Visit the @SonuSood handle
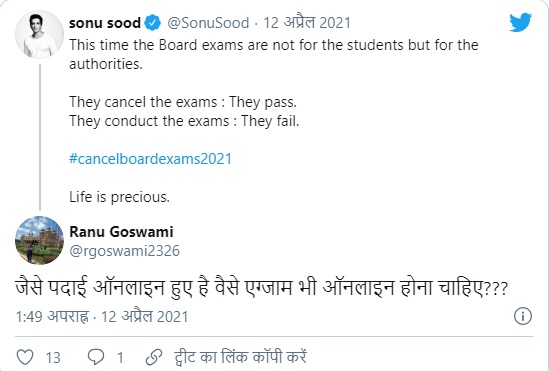 (x=208, y=23)
